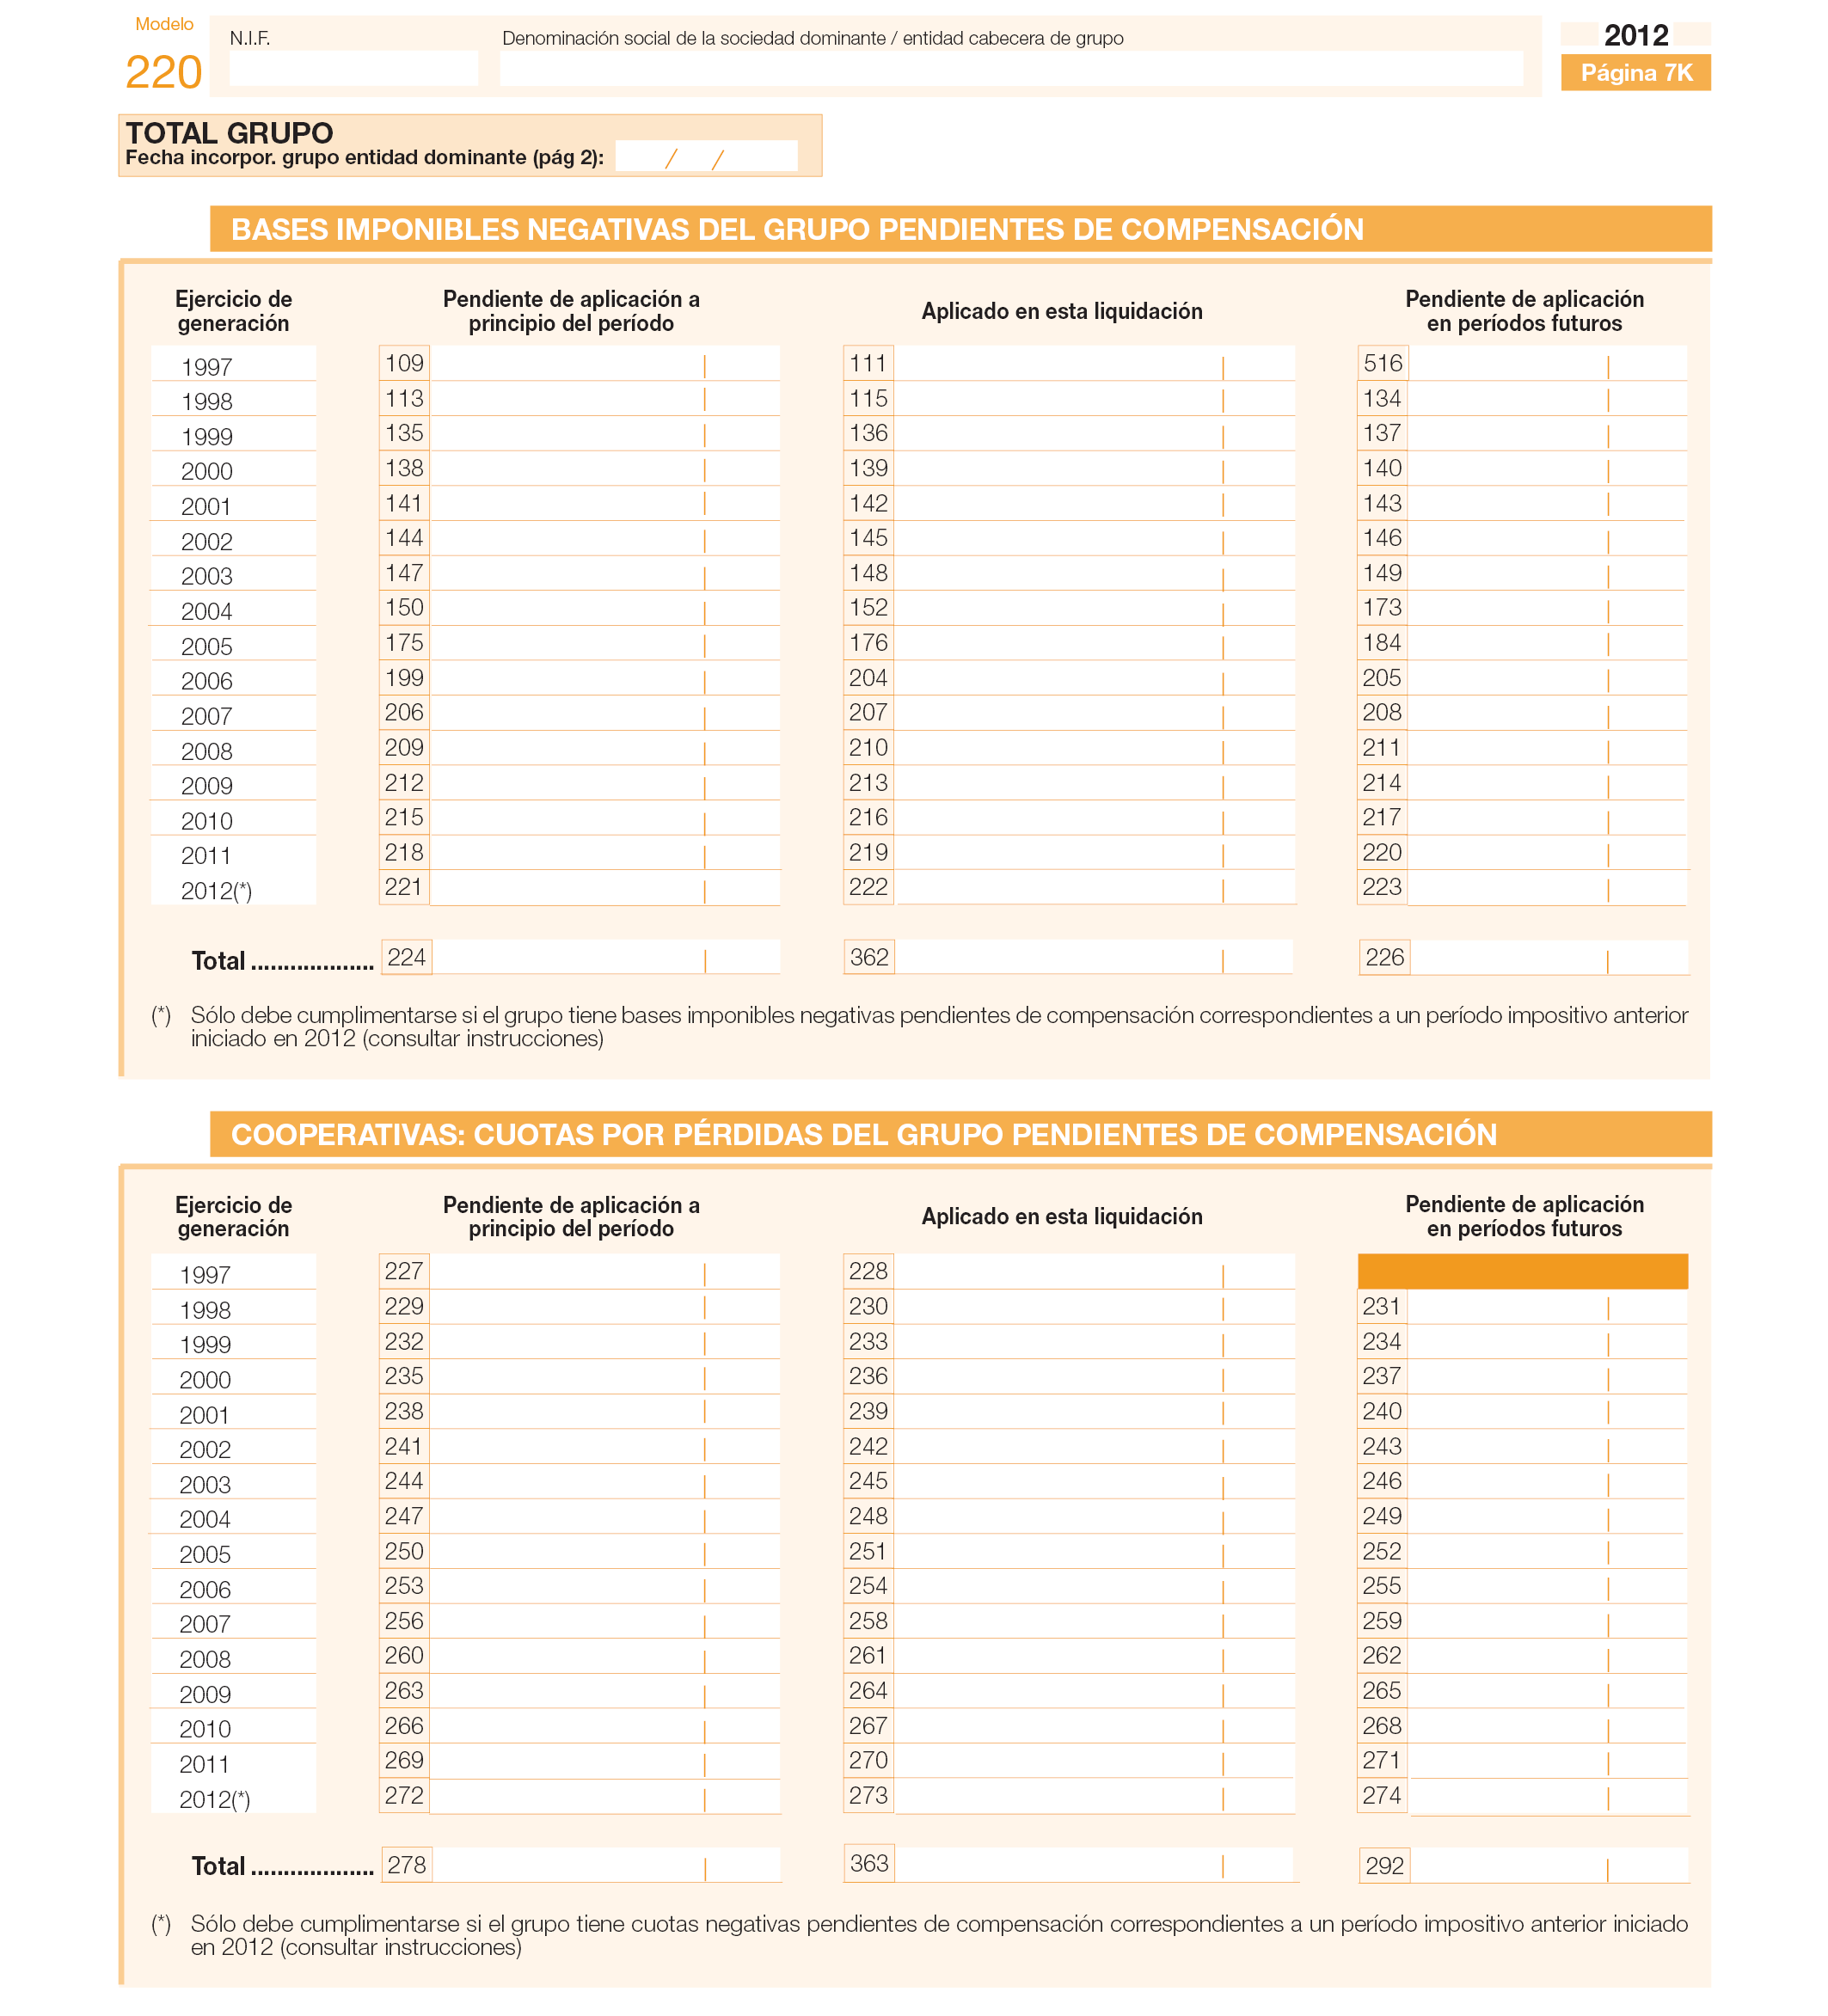Click the Denominación social input field
Screen dimensions: 1828x2016
point(1011,68)
